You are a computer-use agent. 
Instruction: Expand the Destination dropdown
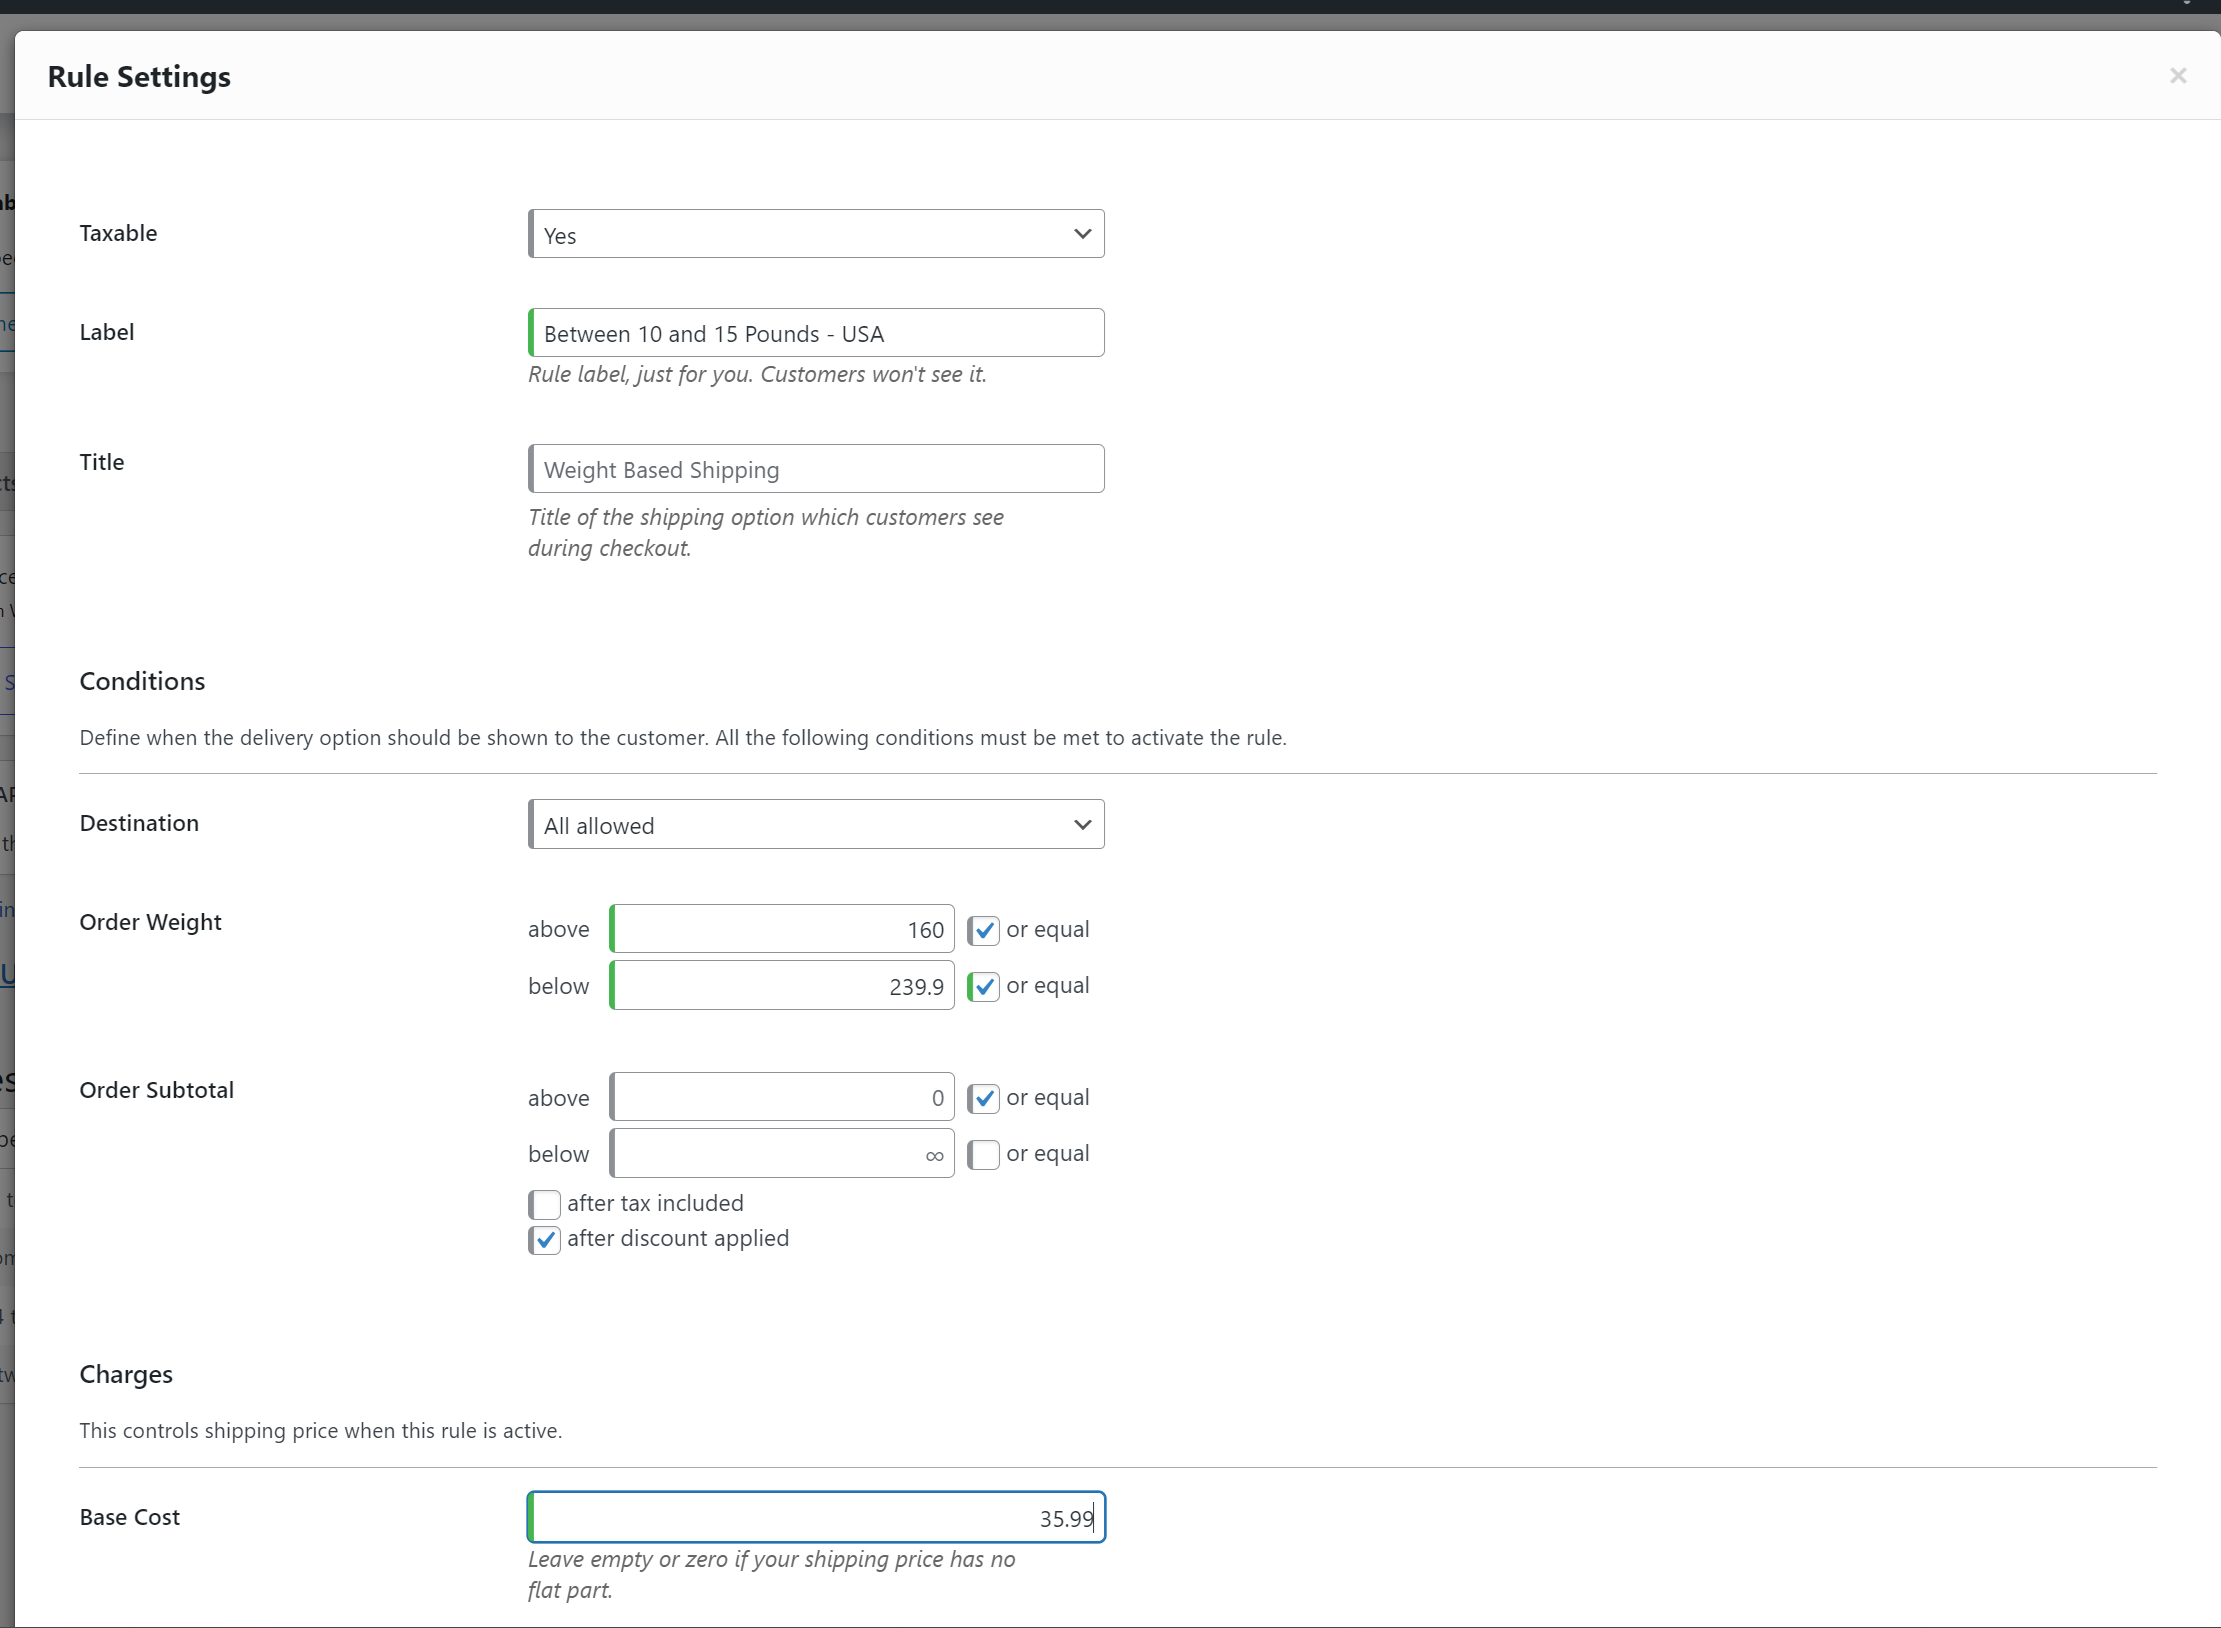point(800,825)
